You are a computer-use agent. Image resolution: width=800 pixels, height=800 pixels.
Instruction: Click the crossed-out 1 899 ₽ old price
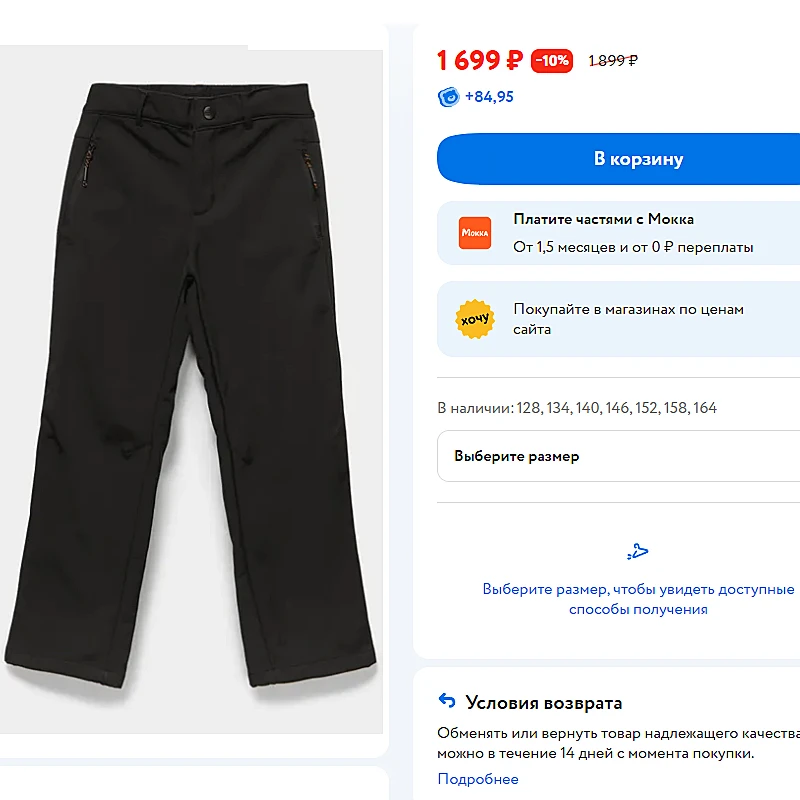coord(613,61)
